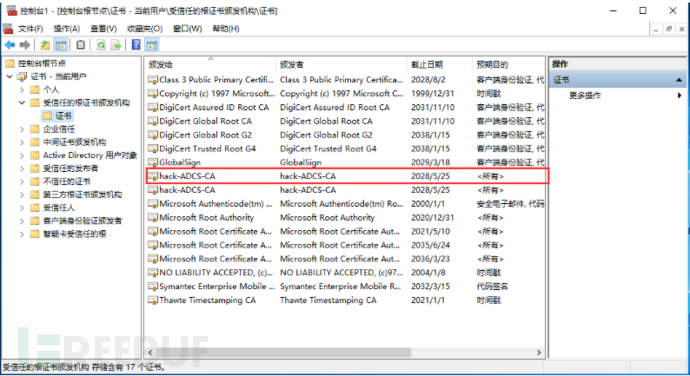Select the highlighted hack-ADCS-CA certificate row
The image size is (690, 376).
347,176
